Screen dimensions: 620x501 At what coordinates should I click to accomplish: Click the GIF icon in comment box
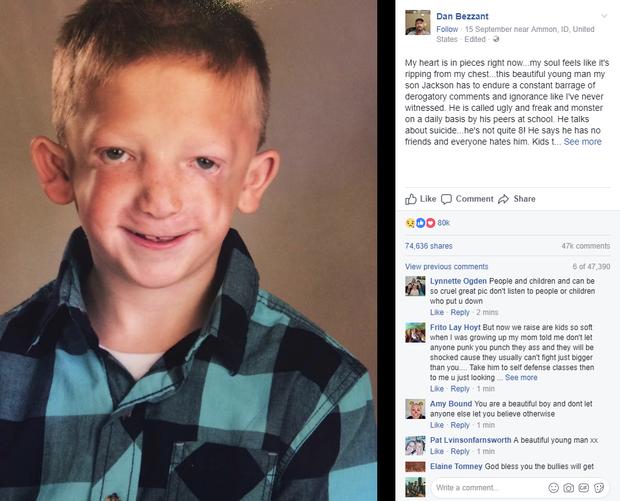(x=584, y=488)
